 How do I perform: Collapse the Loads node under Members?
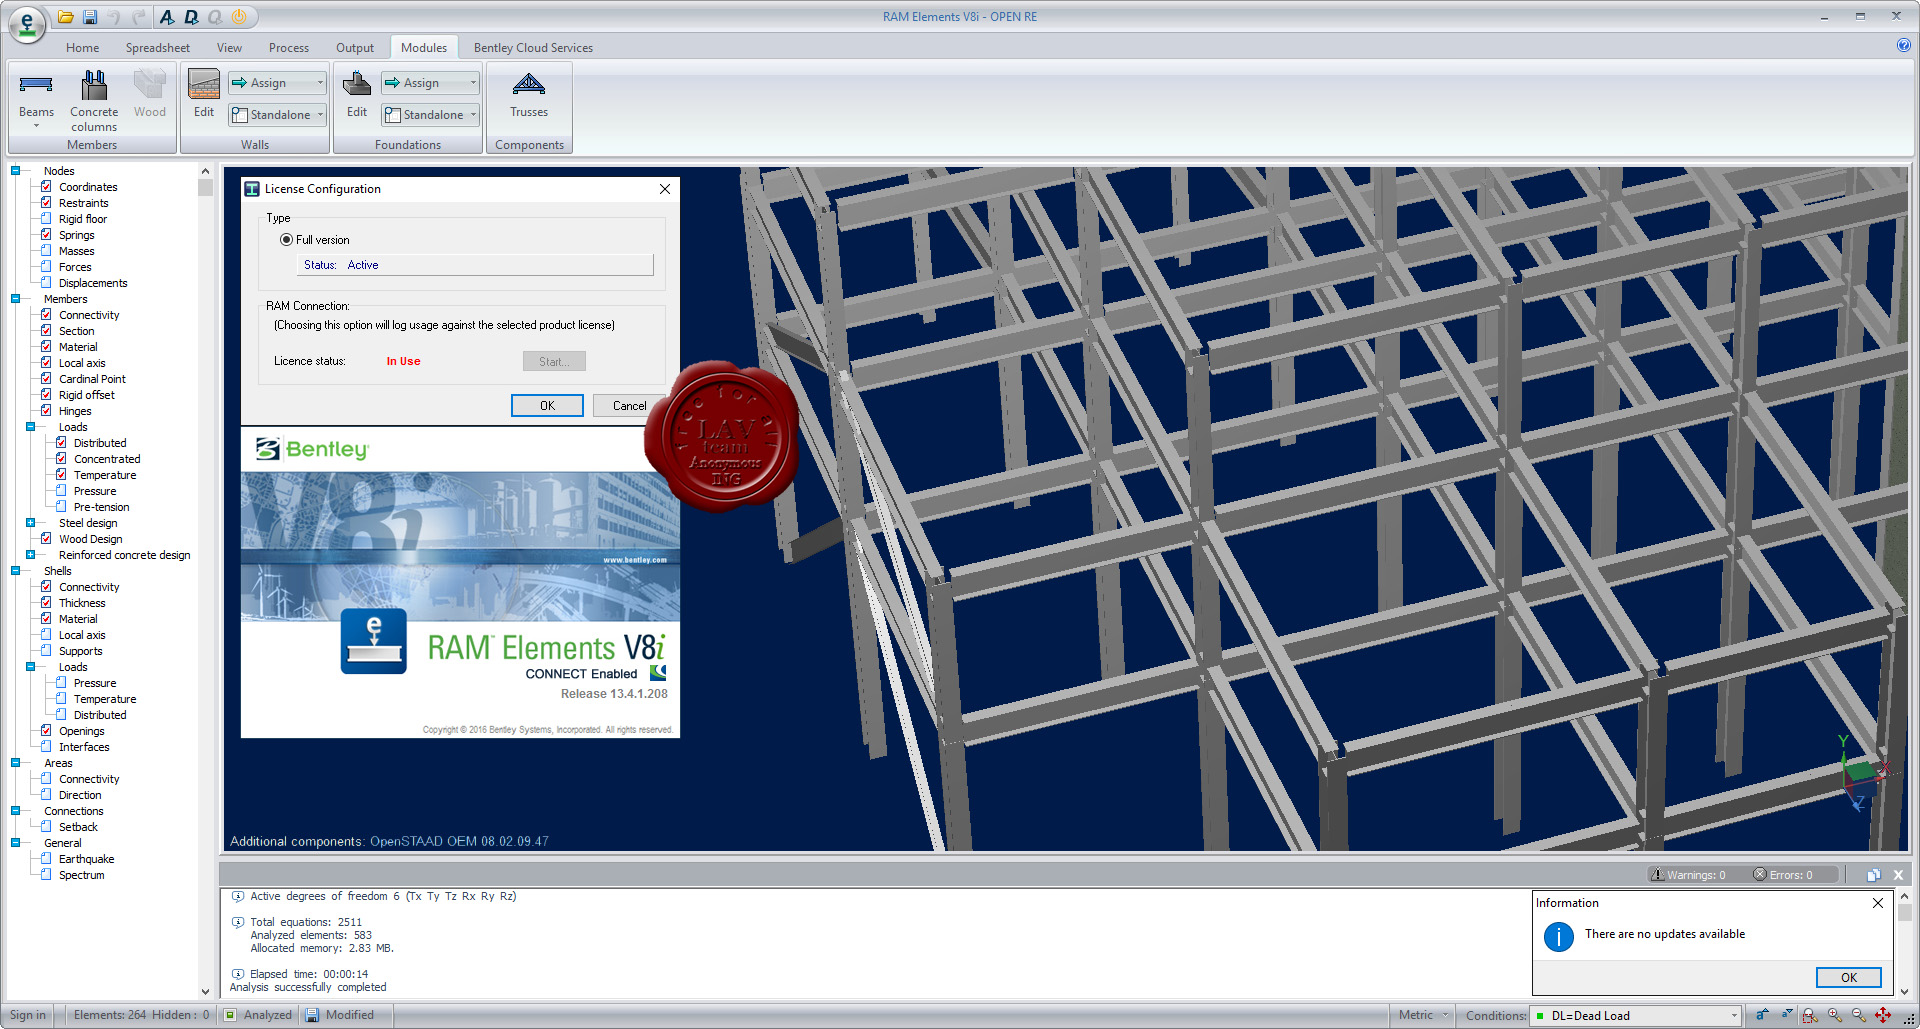pyautogui.click(x=30, y=427)
